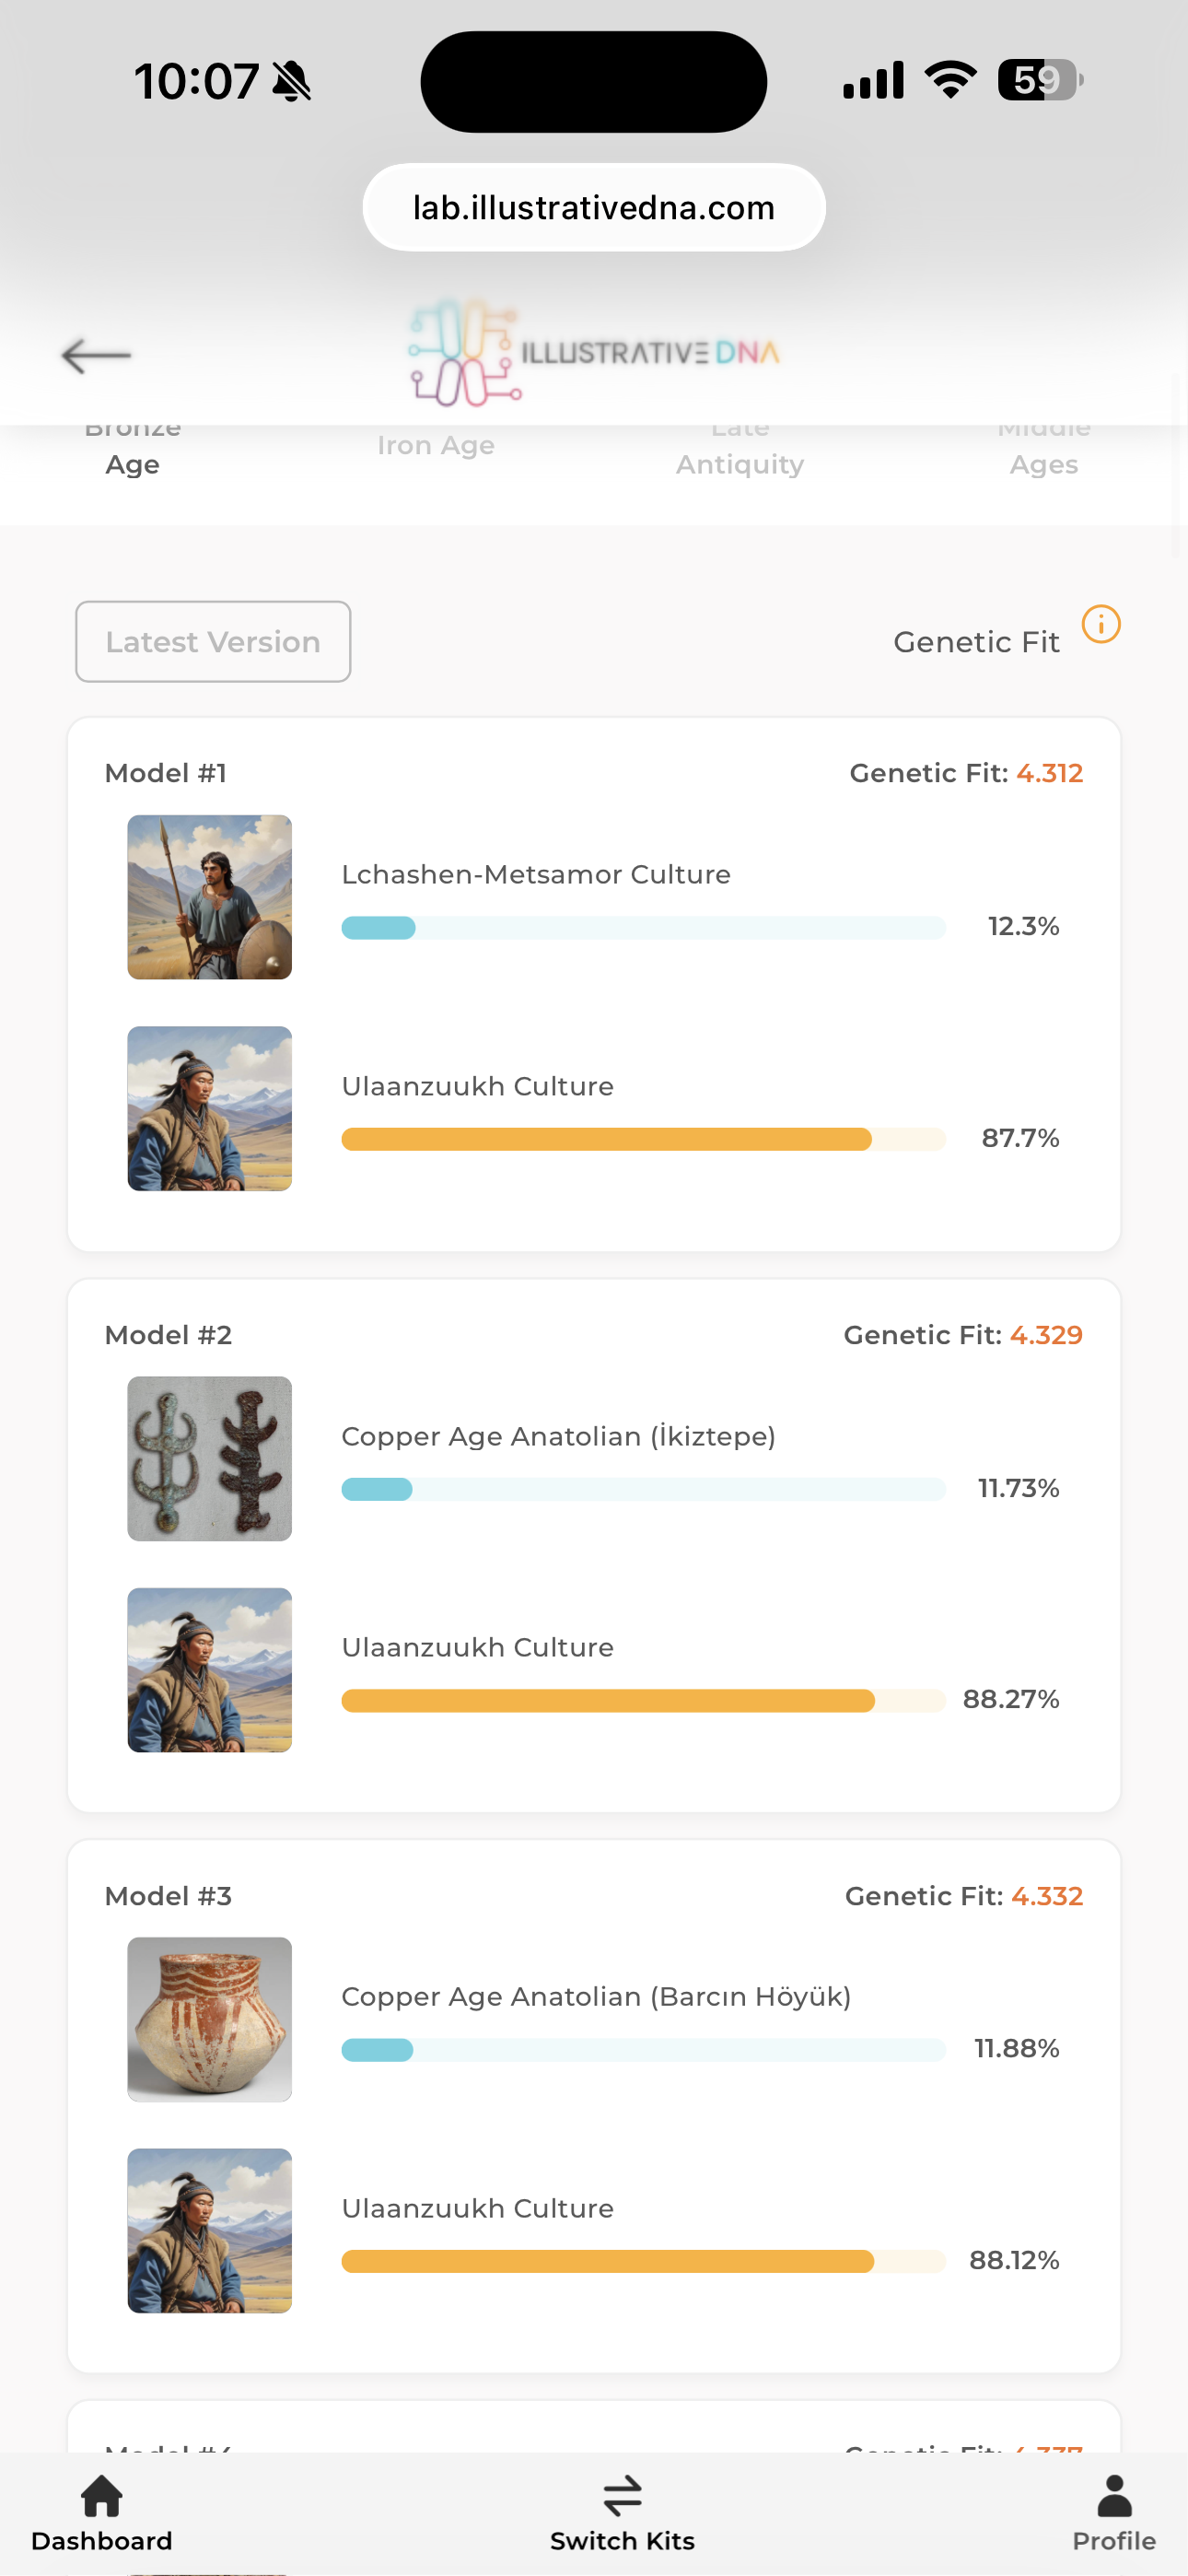
Task: Open the Latest Version dropdown
Action: pyautogui.click(x=213, y=642)
